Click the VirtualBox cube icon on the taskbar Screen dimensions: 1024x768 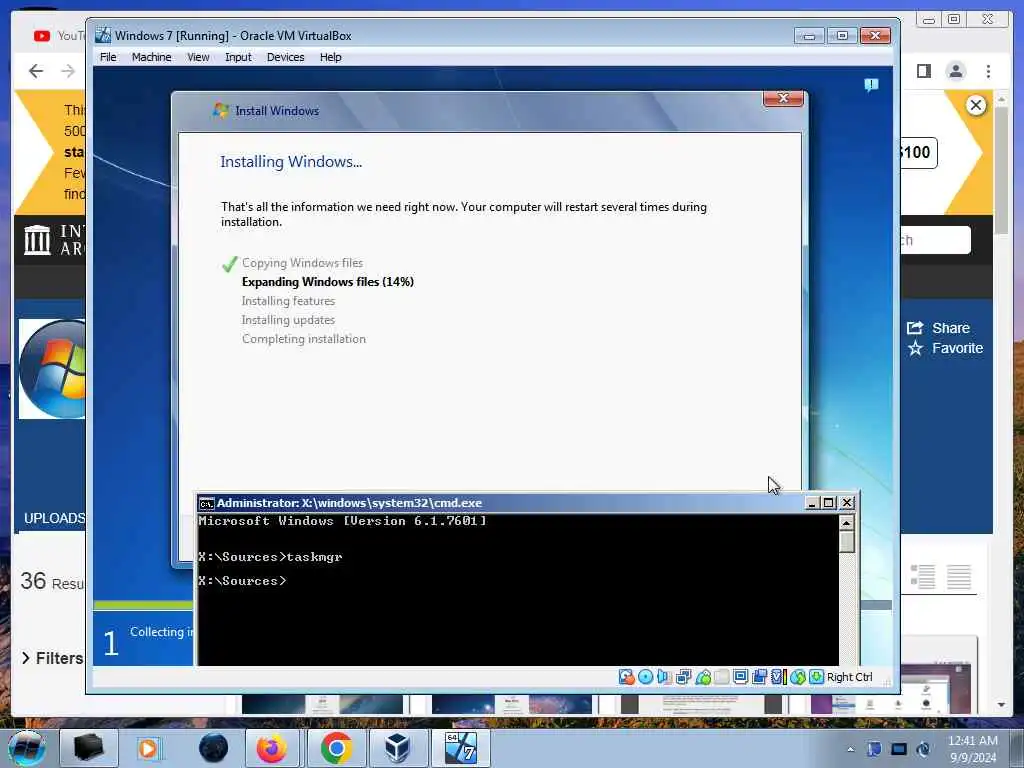coord(397,748)
